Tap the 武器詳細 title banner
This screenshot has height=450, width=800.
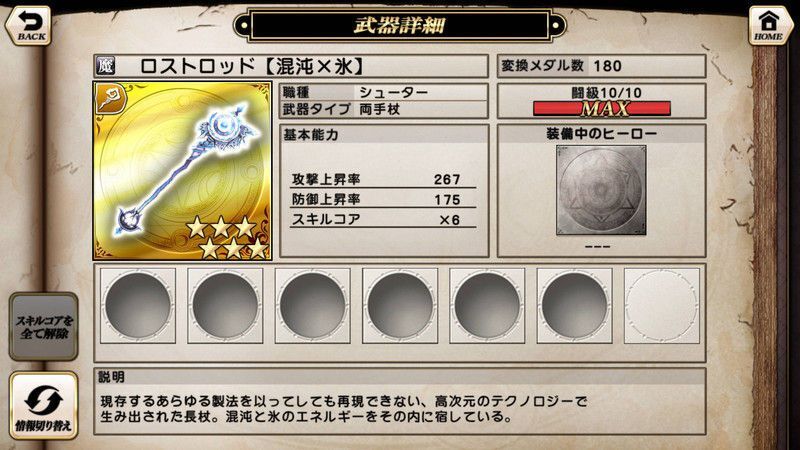click(399, 25)
